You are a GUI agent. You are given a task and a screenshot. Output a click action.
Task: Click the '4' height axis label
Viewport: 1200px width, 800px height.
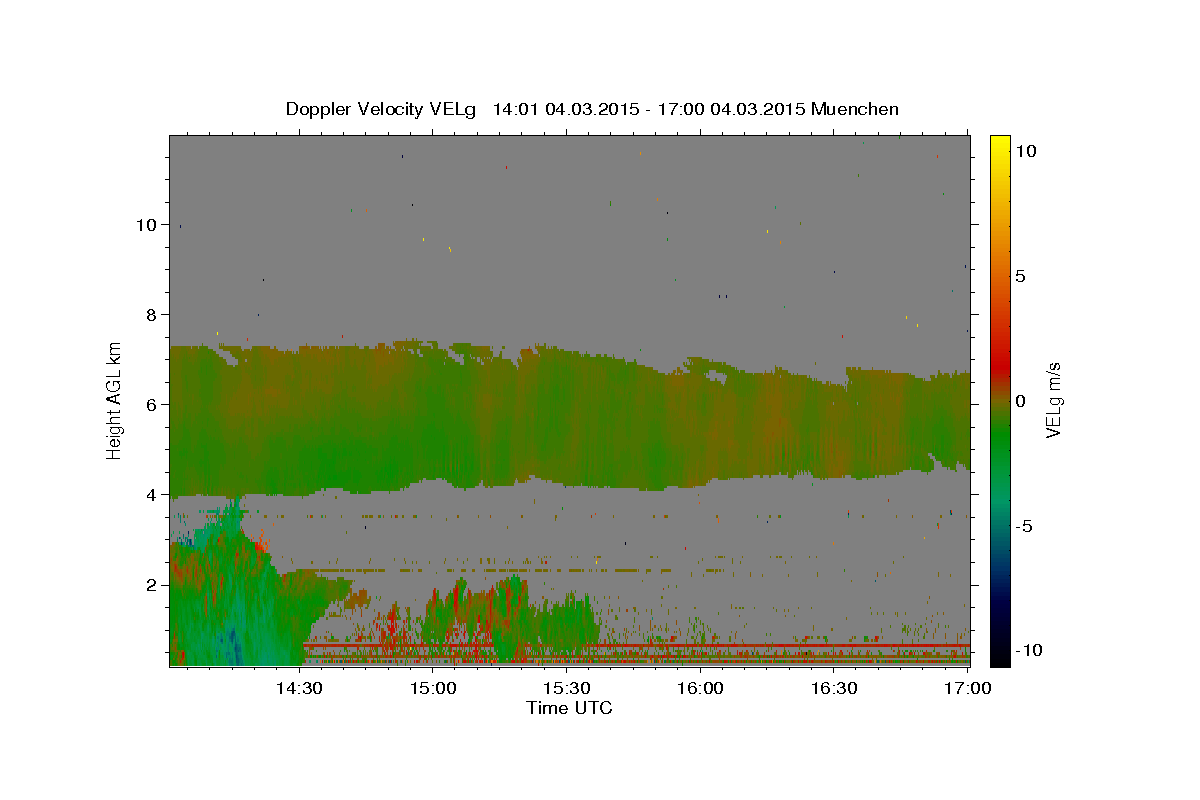[150, 495]
